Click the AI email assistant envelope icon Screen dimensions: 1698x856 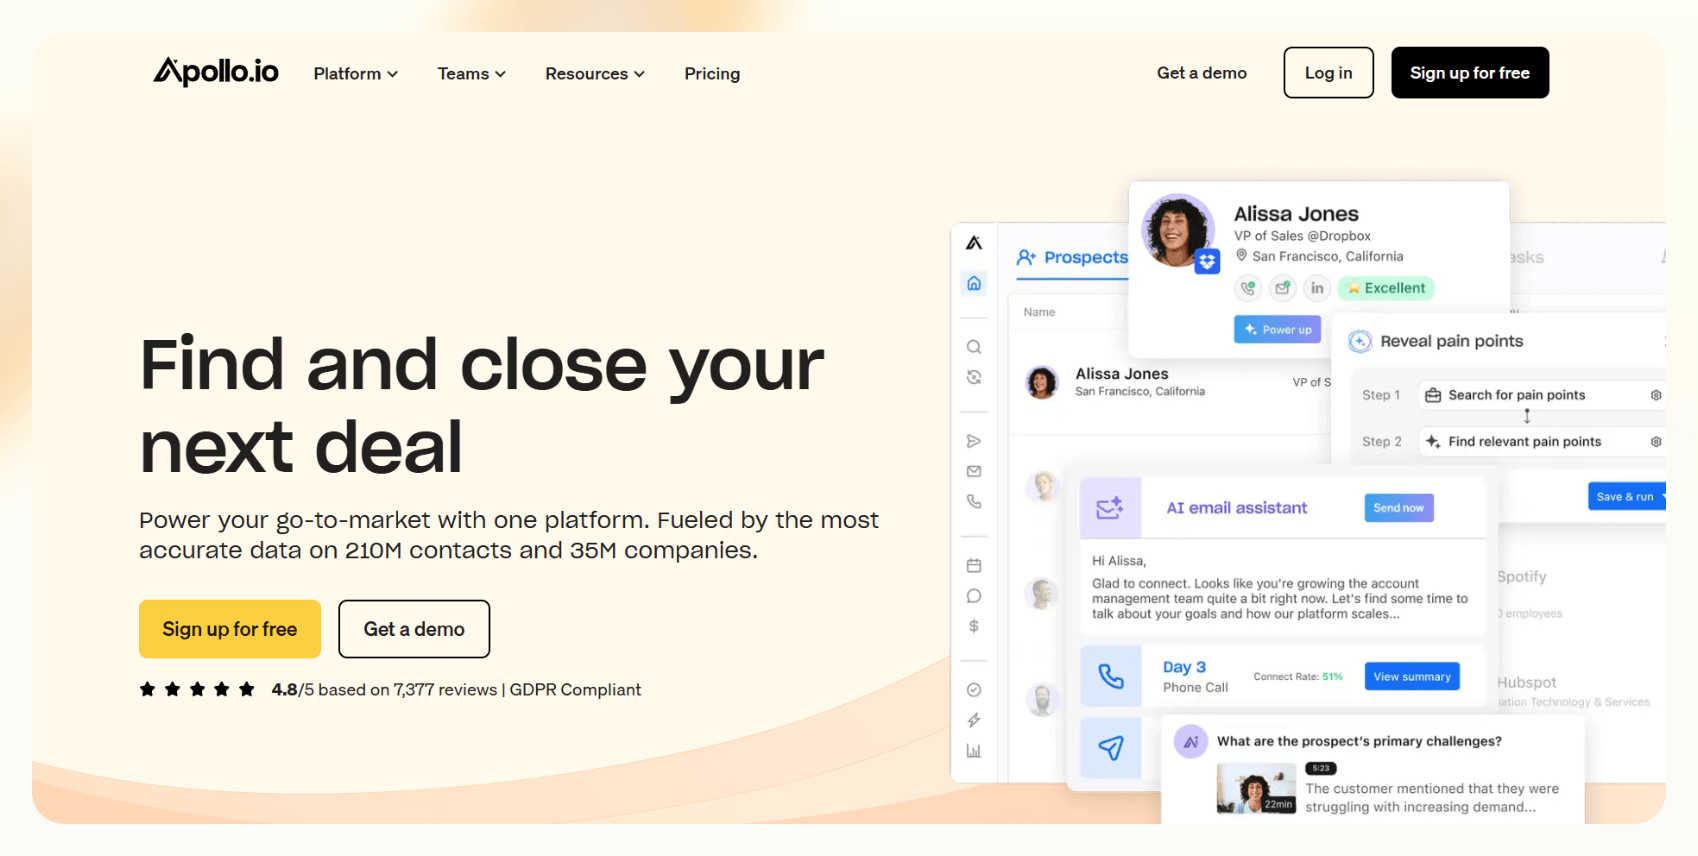[x=1110, y=508]
